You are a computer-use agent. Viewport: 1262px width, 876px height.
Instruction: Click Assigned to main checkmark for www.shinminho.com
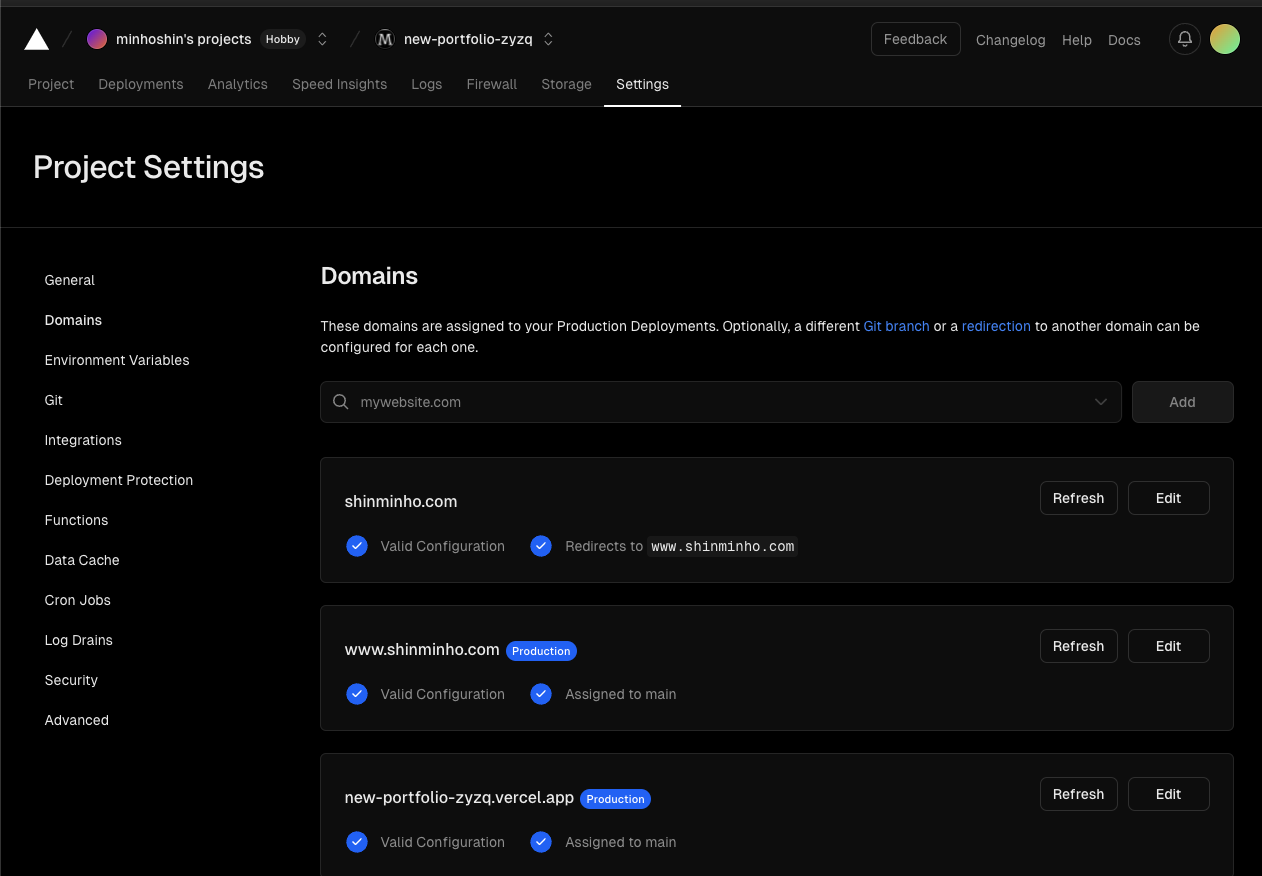tap(541, 694)
